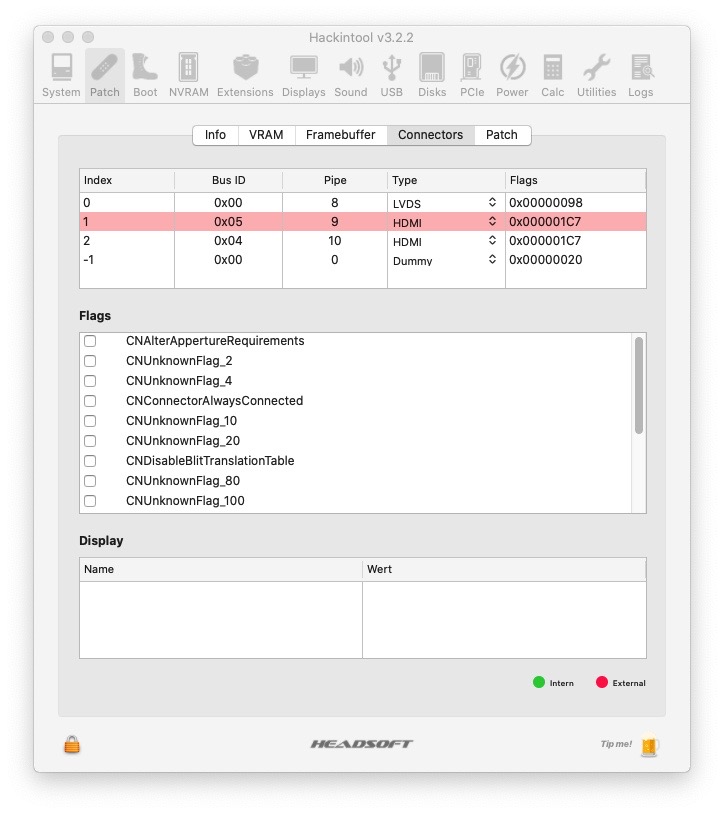Viewport: 724px width, 814px height.
Task: Toggle the CNUnknownFlag_100 checkbox
Action: coord(90,500)
